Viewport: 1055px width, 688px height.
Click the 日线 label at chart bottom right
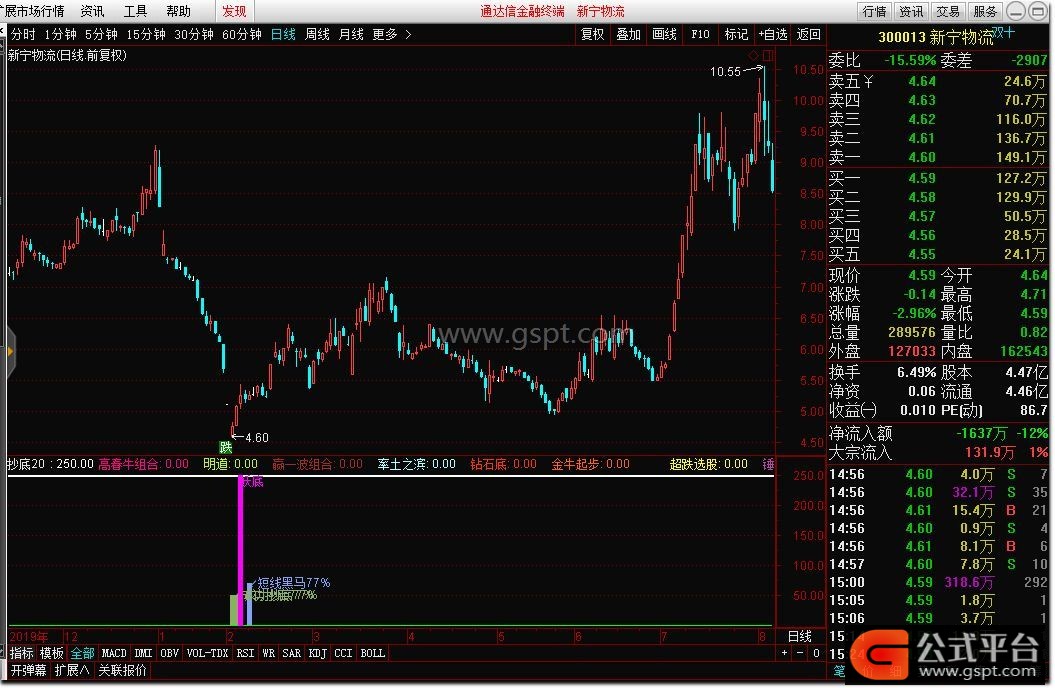coord(800,636)
